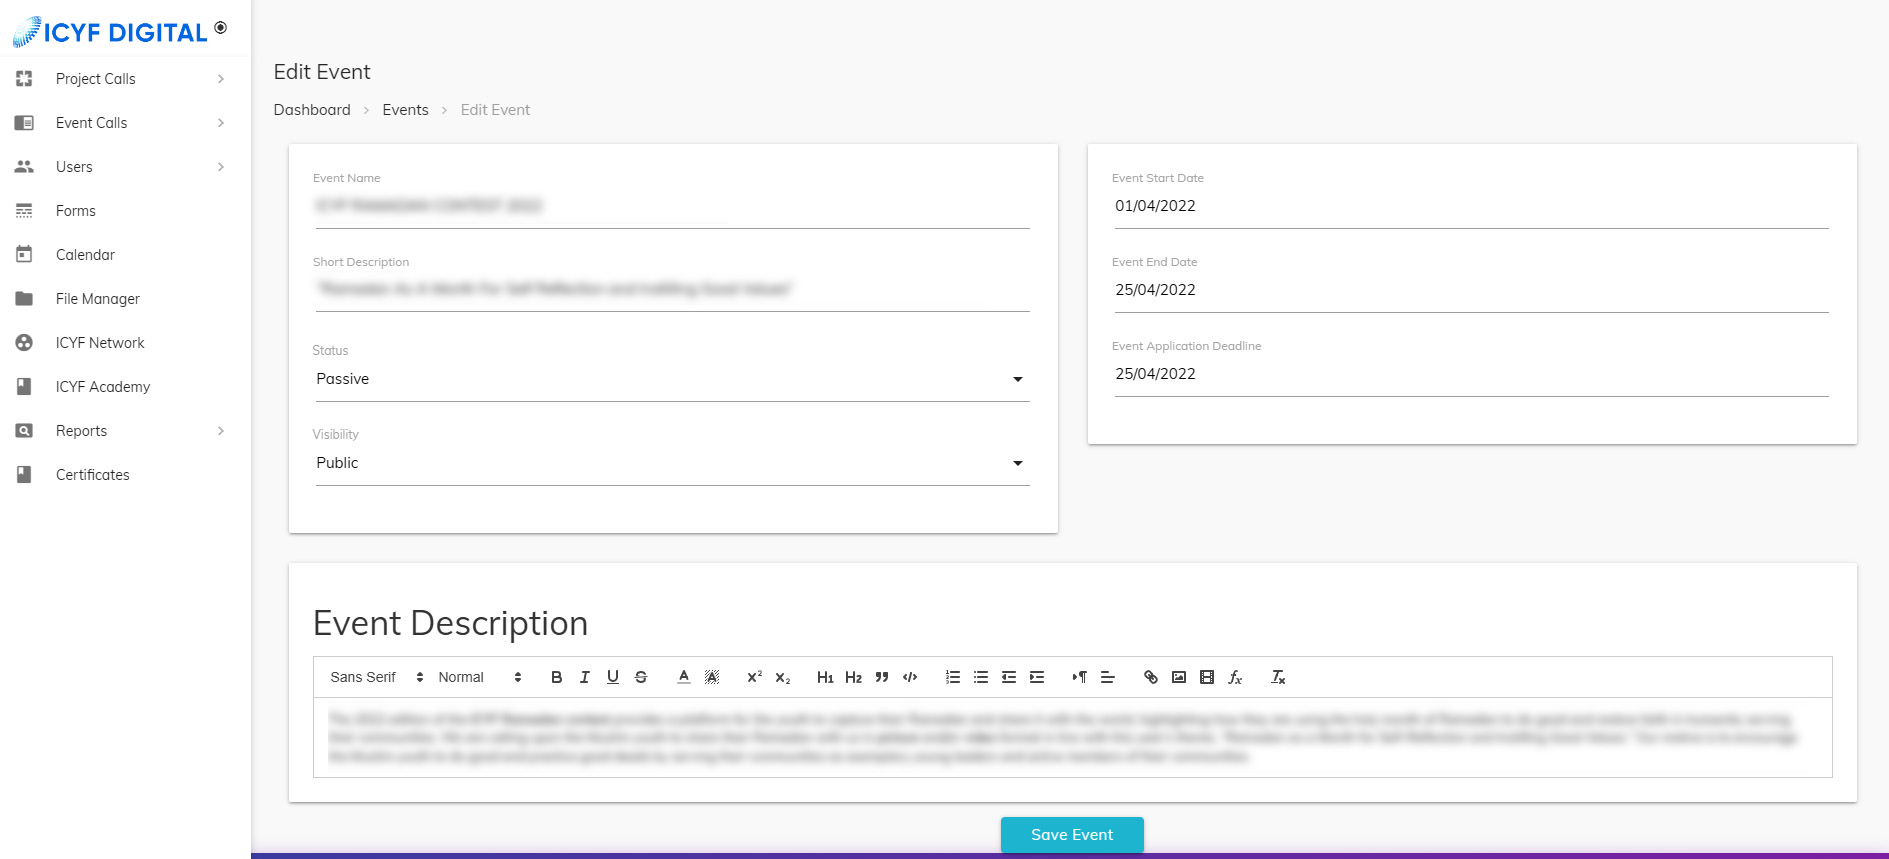The image size is (1889, 859).
Task: Click inside the Event Description text area
Action: 1072,738
